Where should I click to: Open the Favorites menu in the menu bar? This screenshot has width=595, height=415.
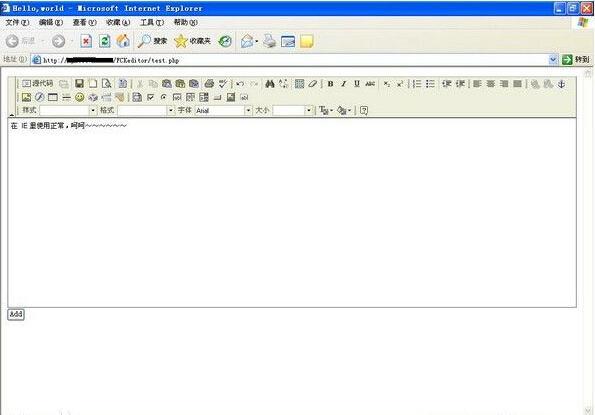pyautogui.click(x=118, y=22)
